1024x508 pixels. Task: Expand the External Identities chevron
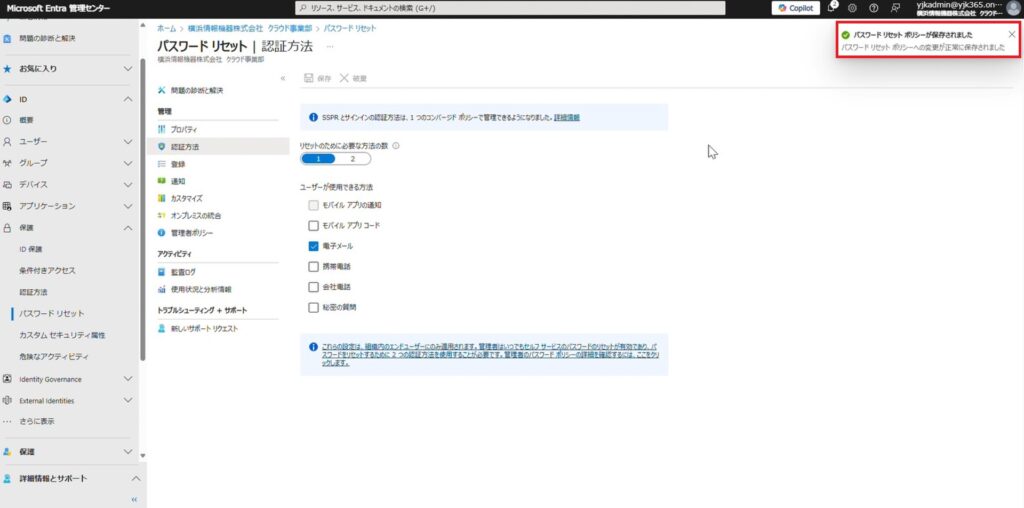[x=128, y=400]
